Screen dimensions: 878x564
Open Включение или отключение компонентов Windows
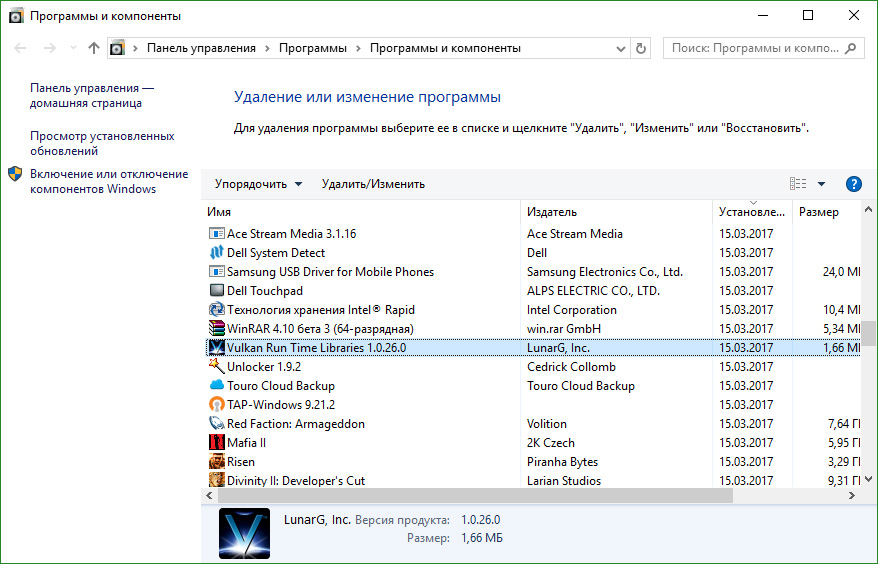[108, 181]
